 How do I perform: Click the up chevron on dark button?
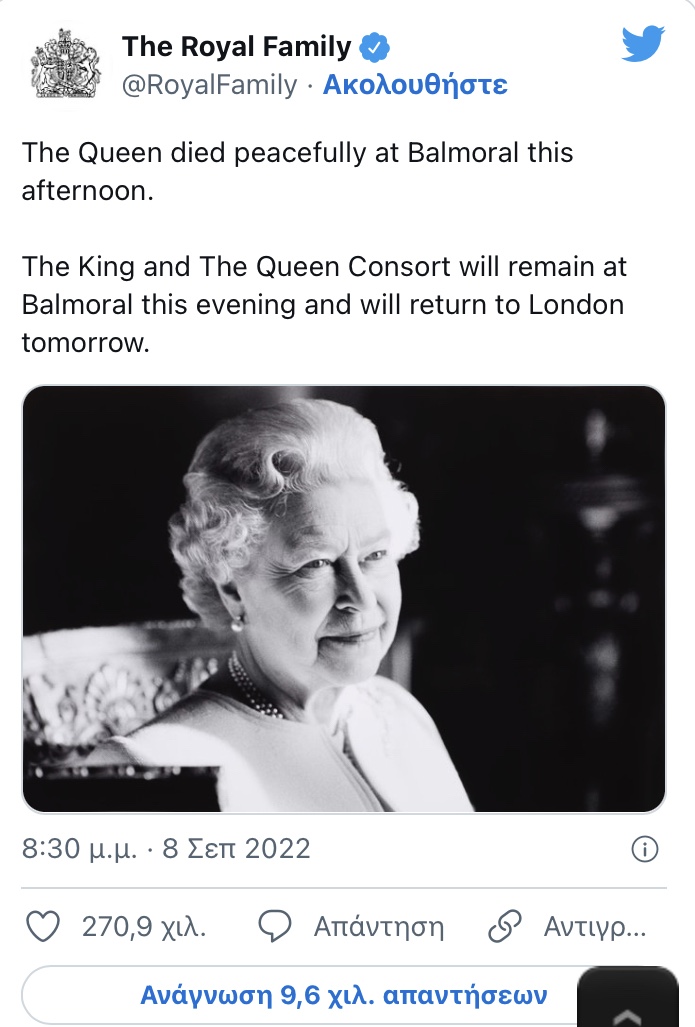point(628,1014)
